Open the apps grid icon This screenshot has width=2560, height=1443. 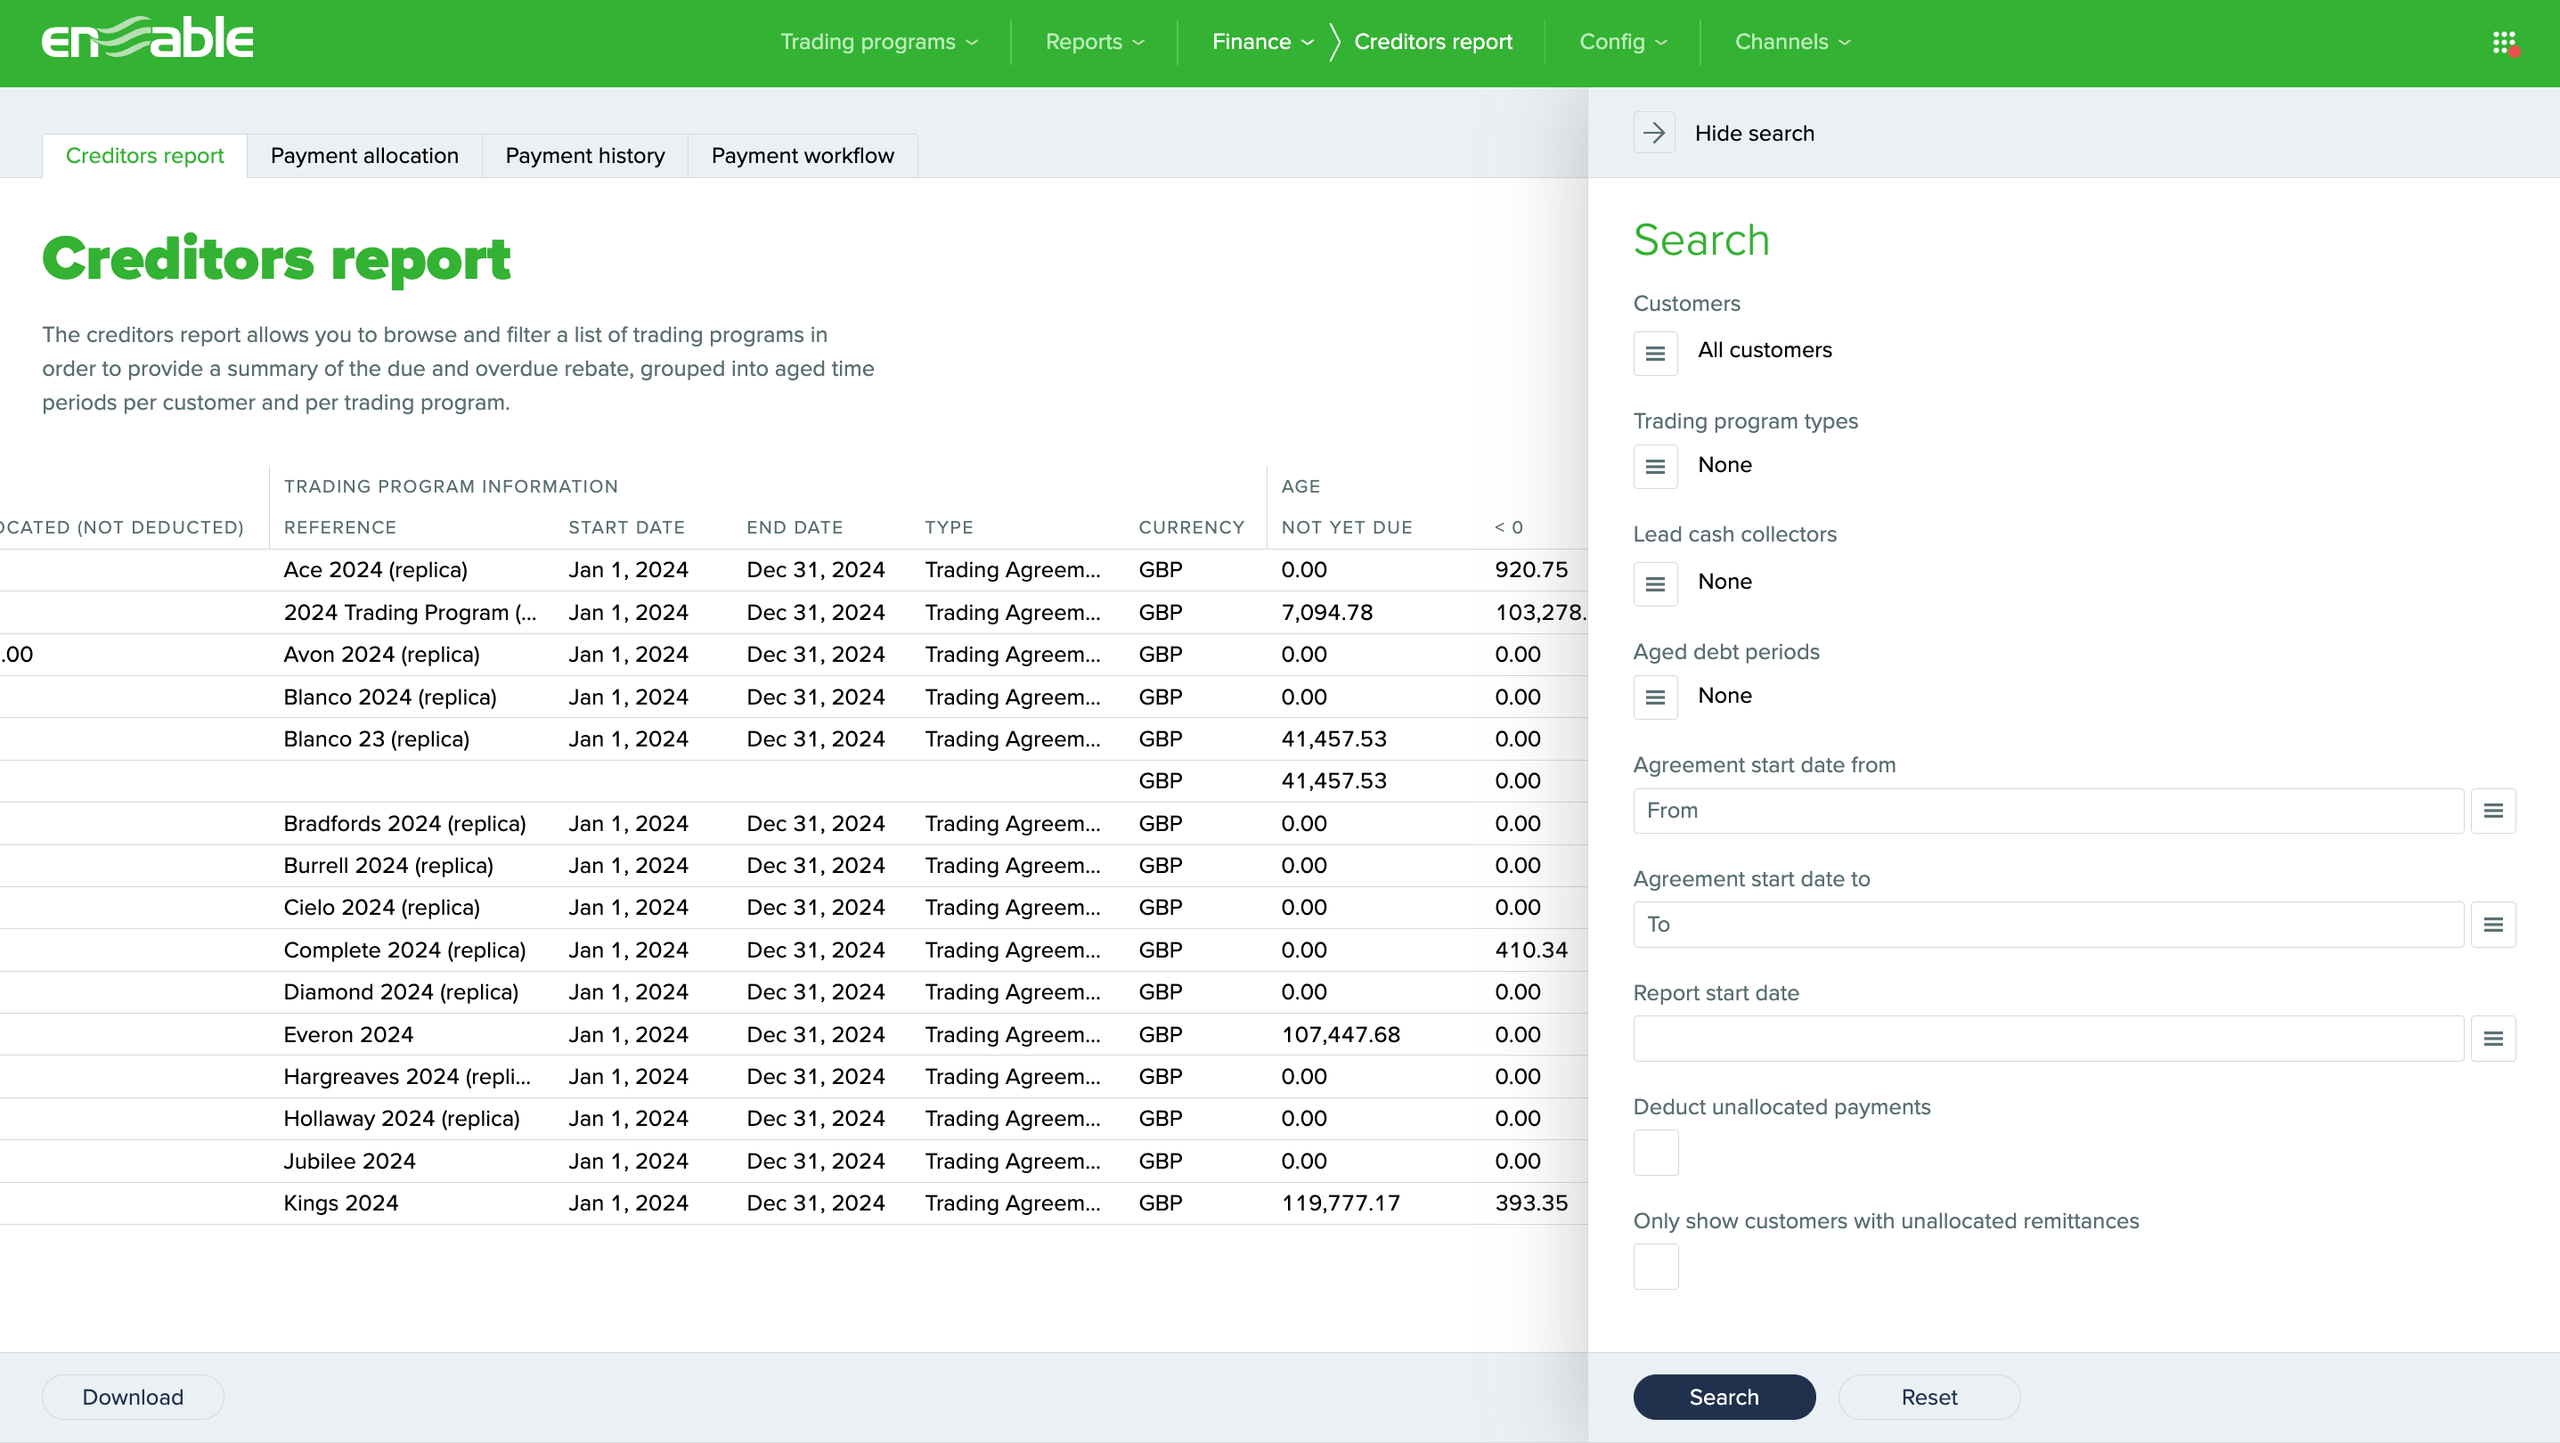coord(2504,42)
